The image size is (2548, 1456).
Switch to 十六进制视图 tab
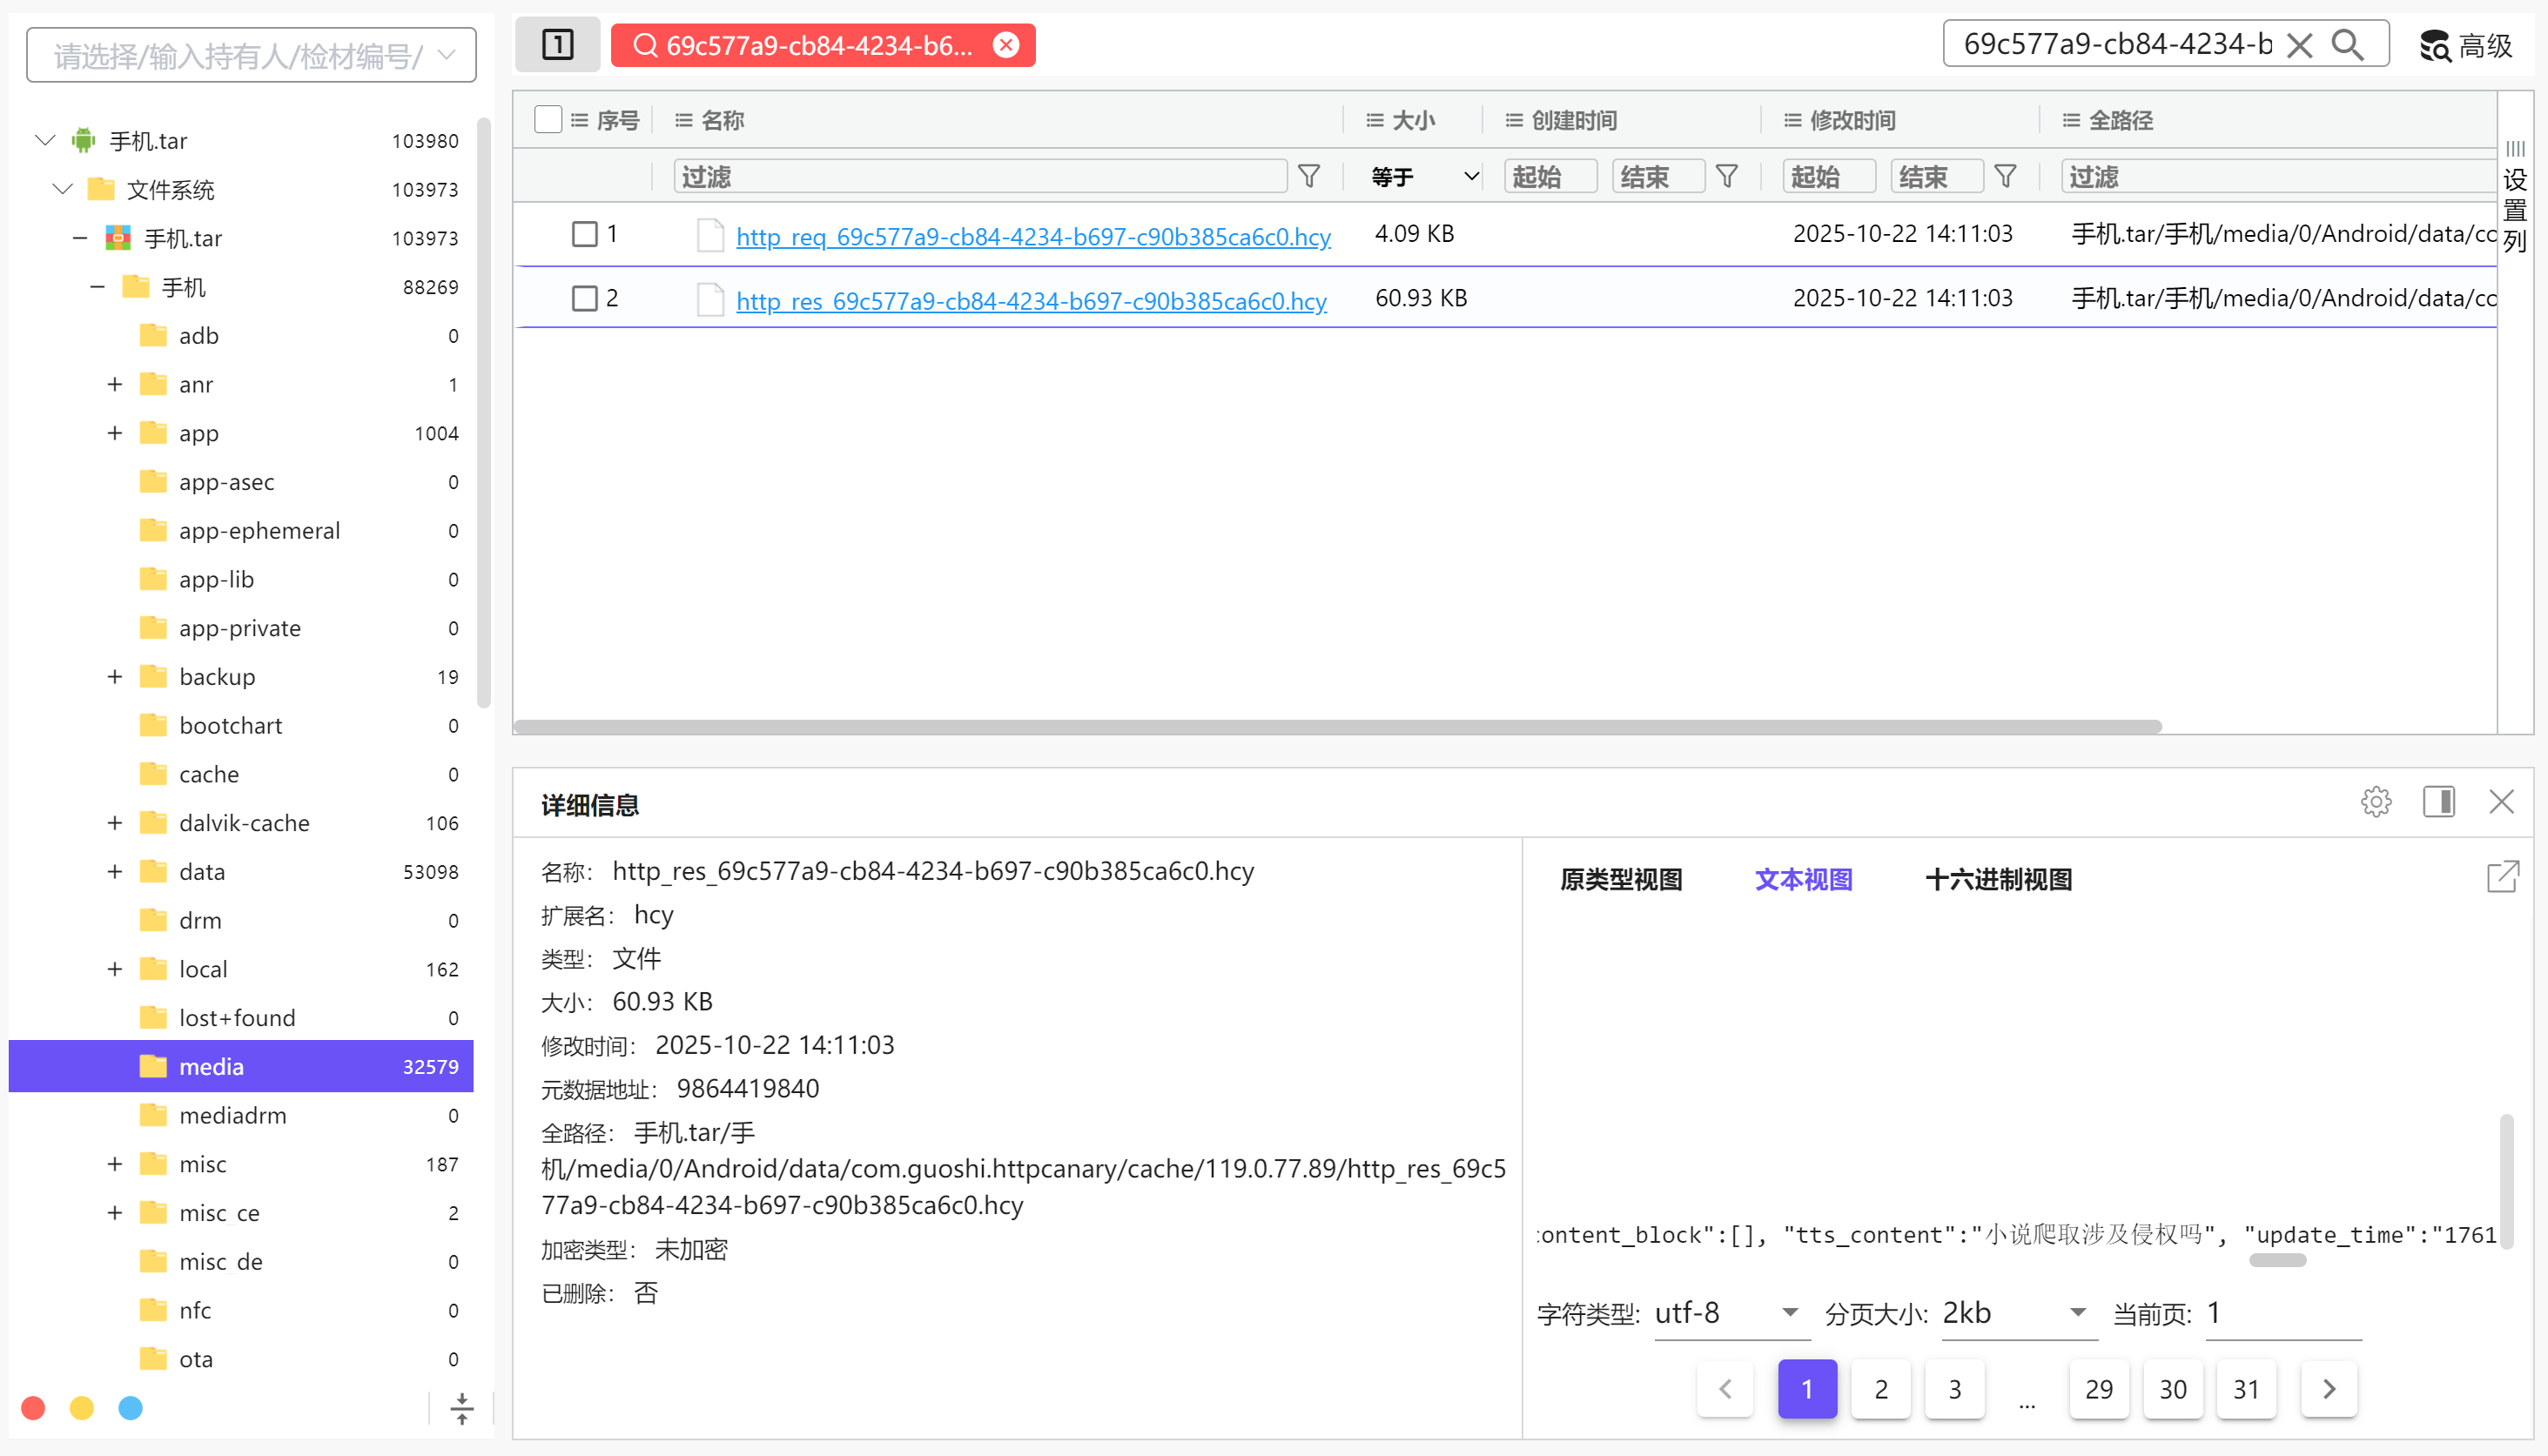(x=1998, y=879)
